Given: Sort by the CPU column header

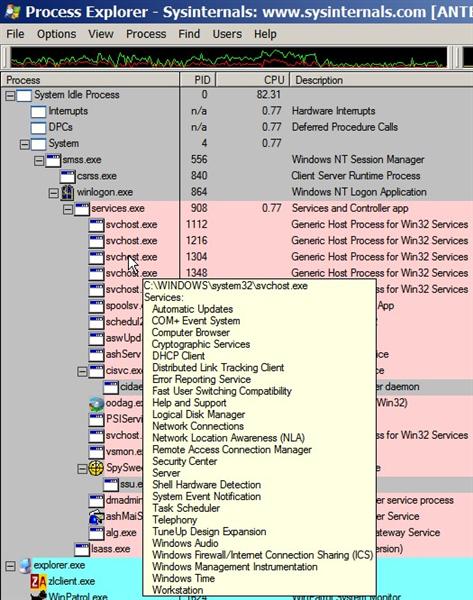Looking at the screenshot, I should (x=253, y=80).
